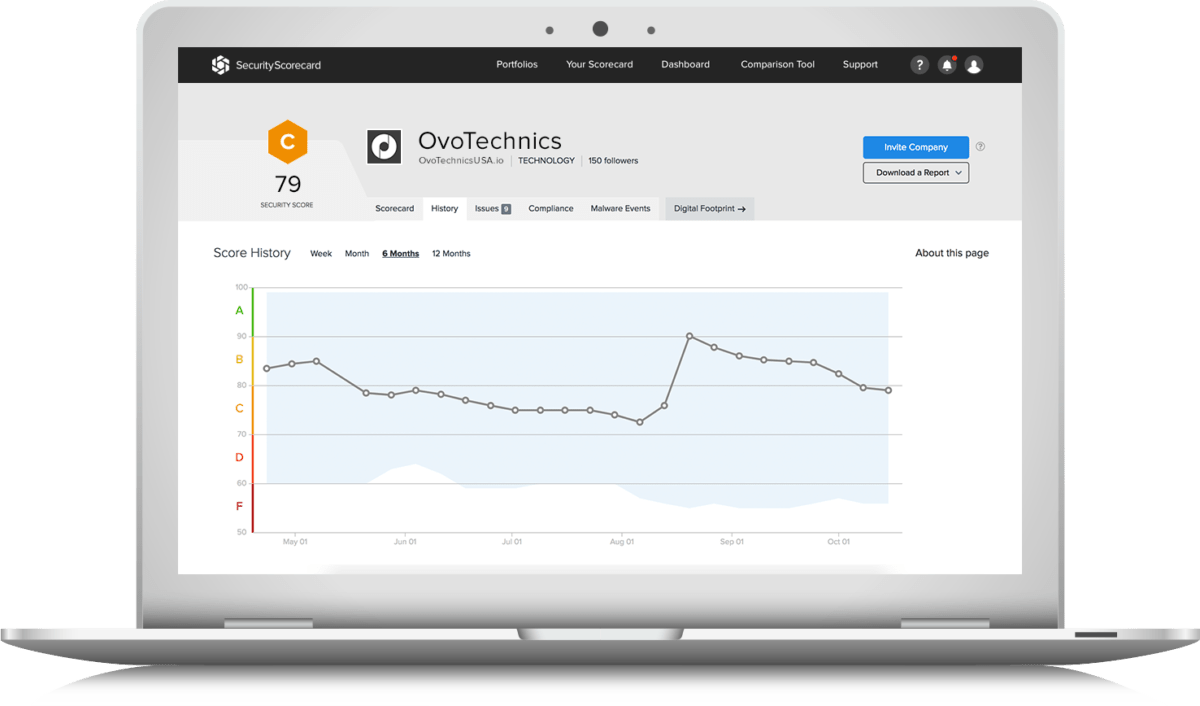Screen dimensions: 1200x706
Task: Click the OvoTechnics company name heading
Action: [490, 141]
